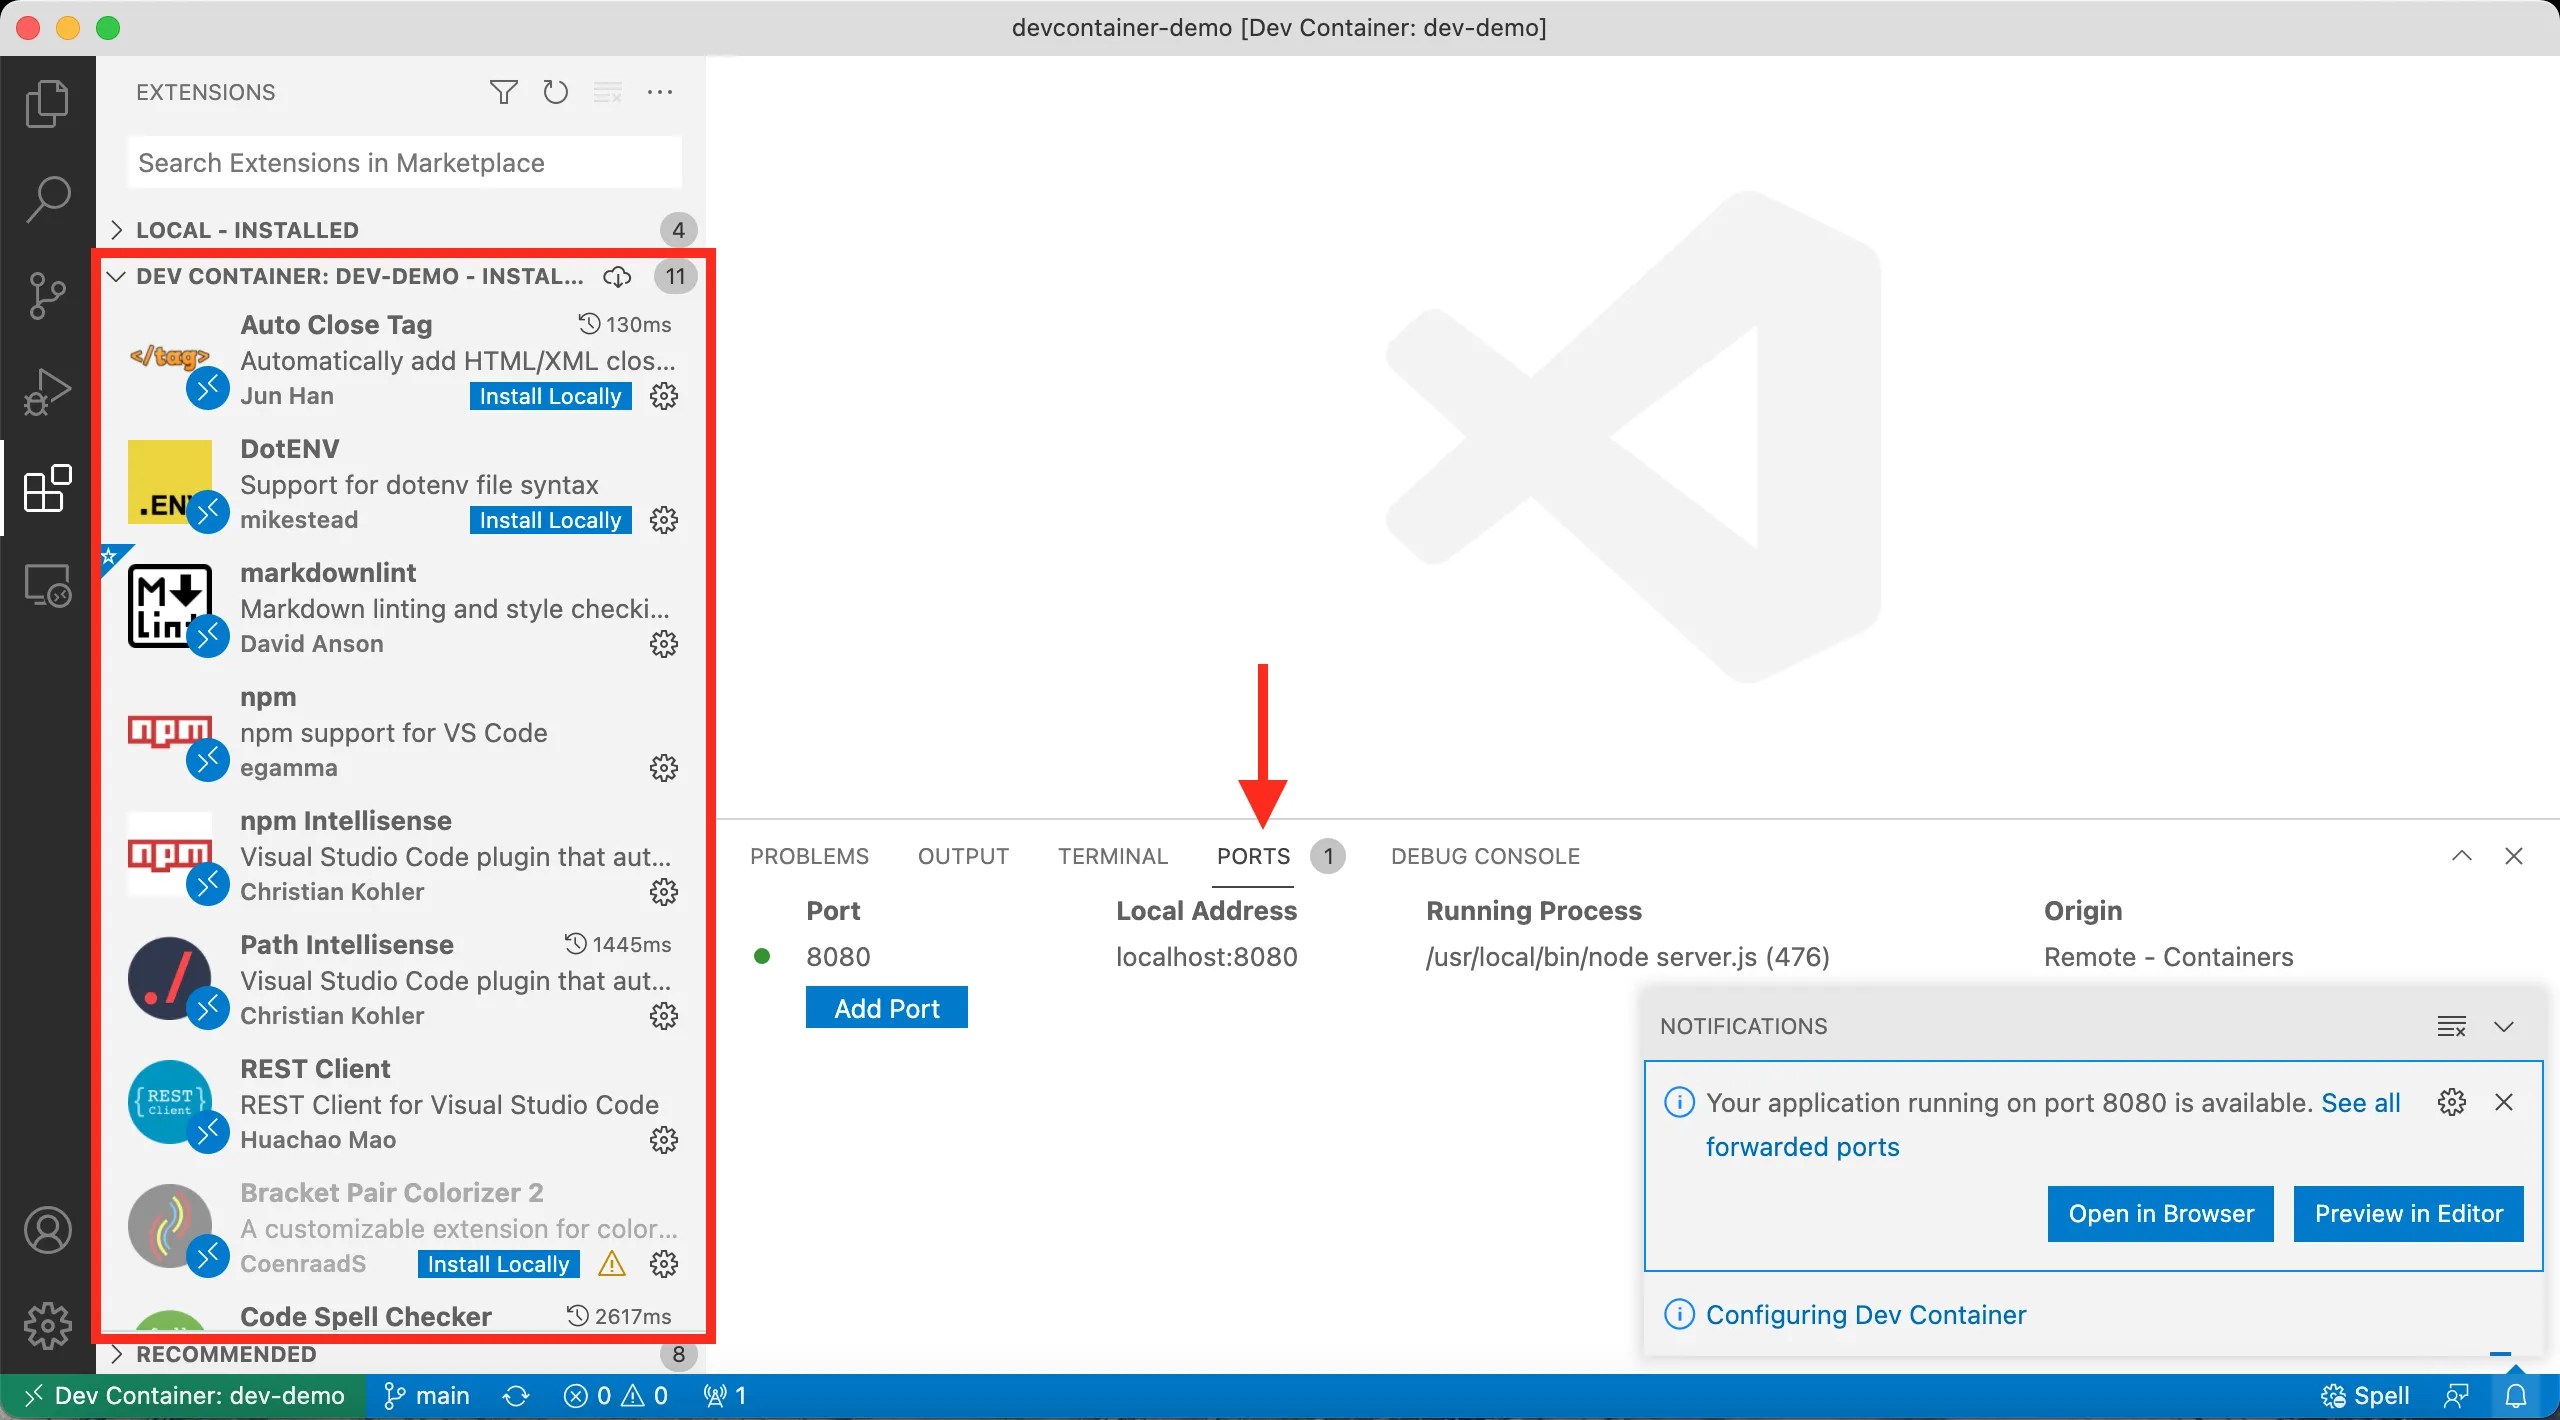Image resolution: width=2560 pixels, height=1420 pixels.
Task: Install local extensions in Dev Container cloud icon
Action: pyautogui.click(x=617, y=276)
